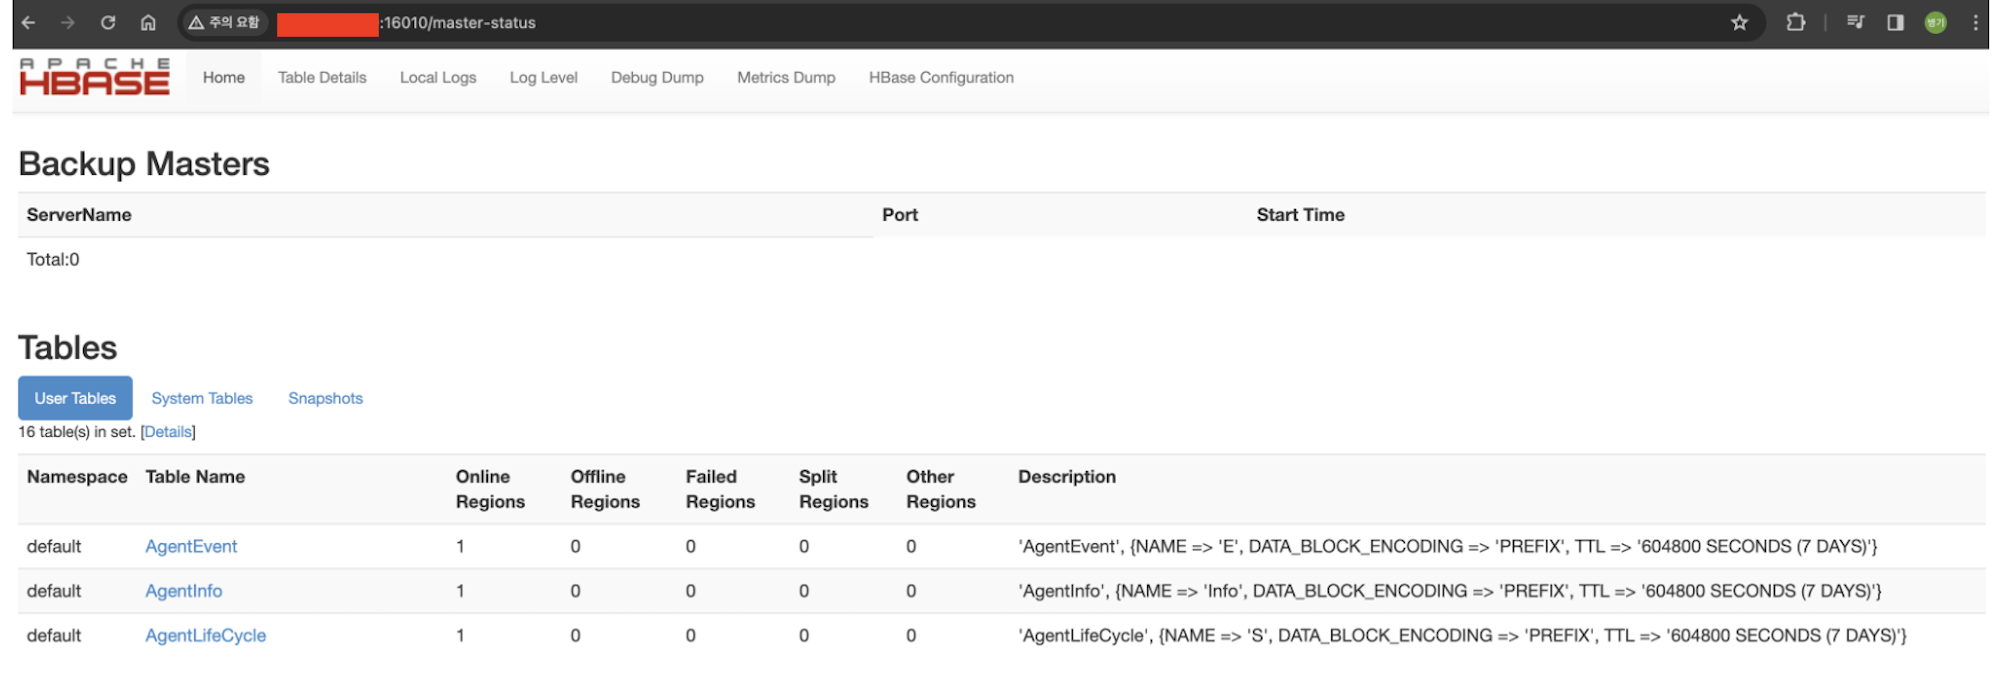Screen dimensions: 2008x680
Task: Open the green profile avatar
Action: (x=1936, y=22)
